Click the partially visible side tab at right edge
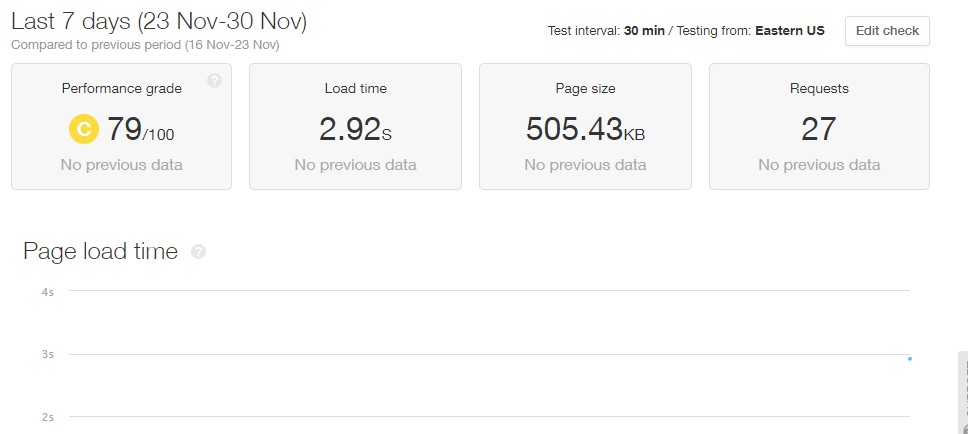 pos(963,393)
